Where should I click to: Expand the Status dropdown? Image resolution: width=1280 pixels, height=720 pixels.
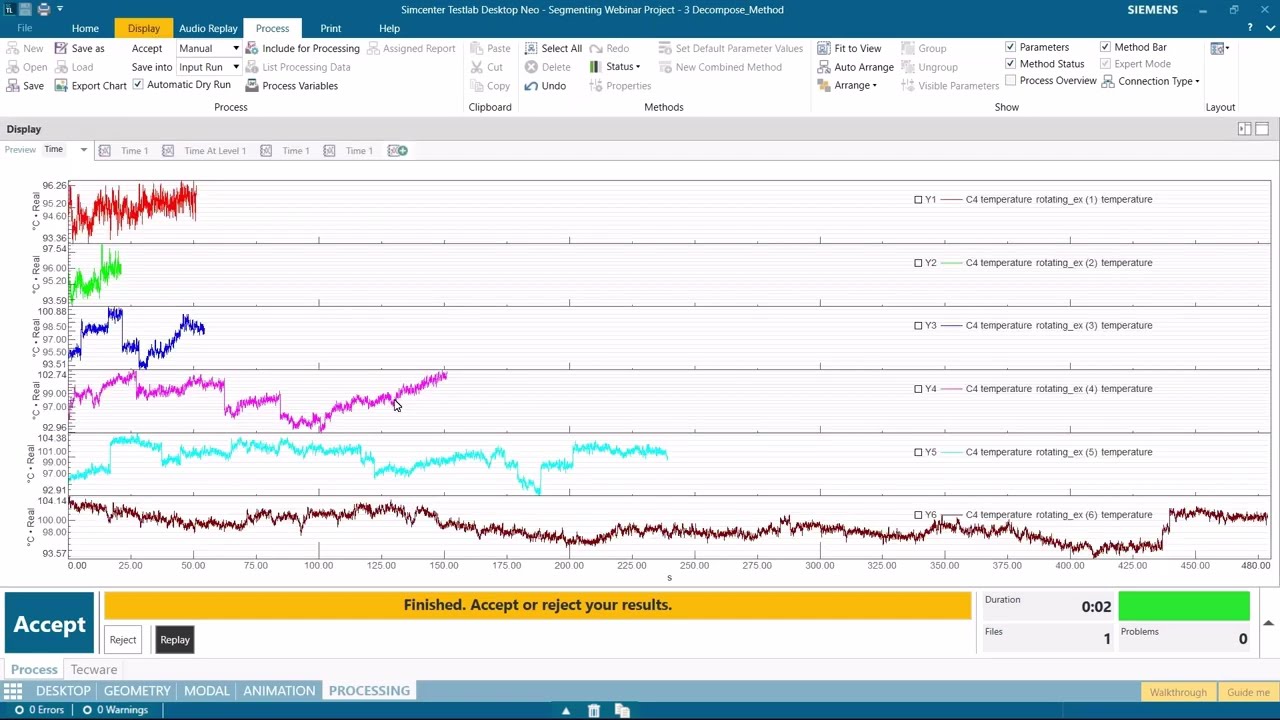click(x=638, y=67)
